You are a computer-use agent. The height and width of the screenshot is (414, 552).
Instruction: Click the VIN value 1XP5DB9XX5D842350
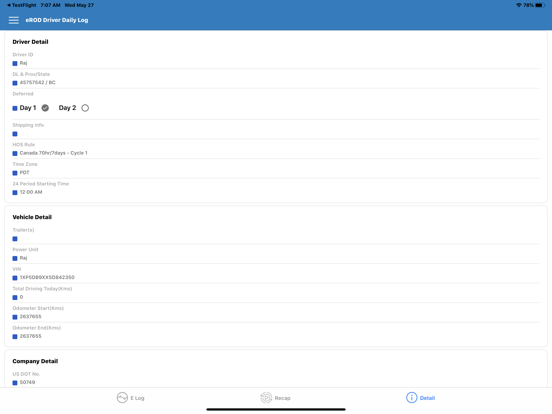coord(47,277)
